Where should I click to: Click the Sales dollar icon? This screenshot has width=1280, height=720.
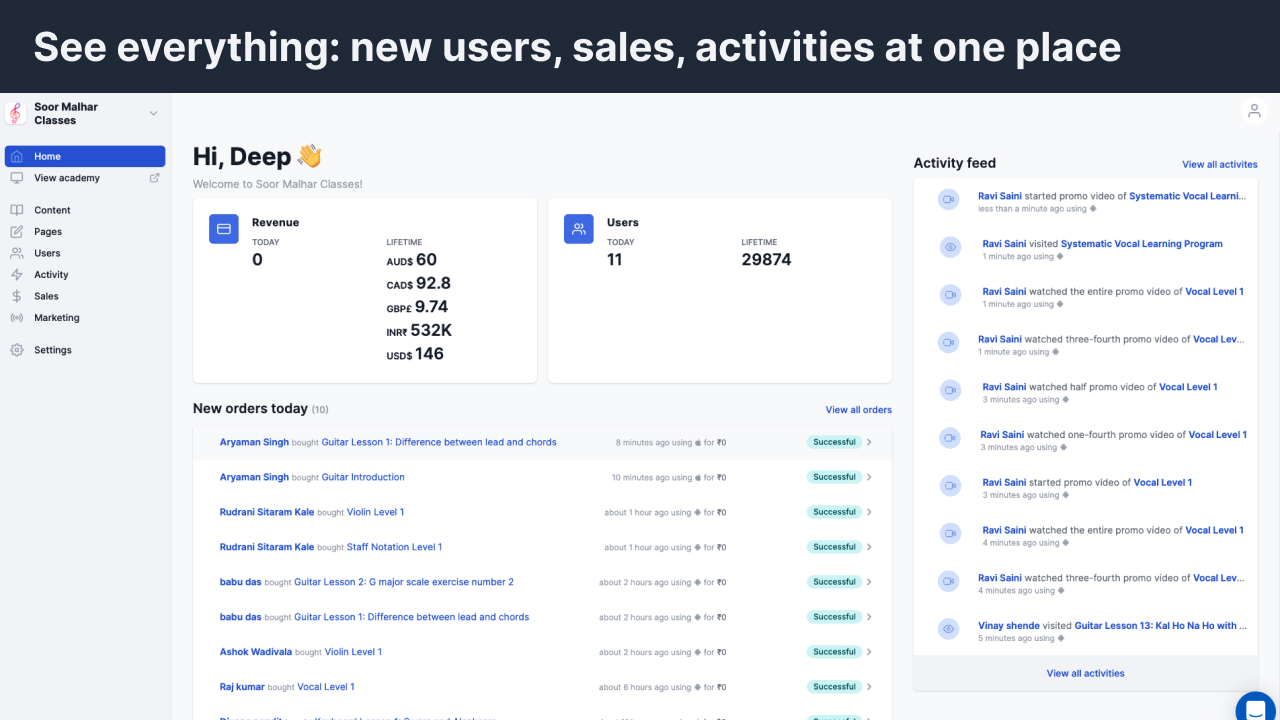tap(17, 296)
